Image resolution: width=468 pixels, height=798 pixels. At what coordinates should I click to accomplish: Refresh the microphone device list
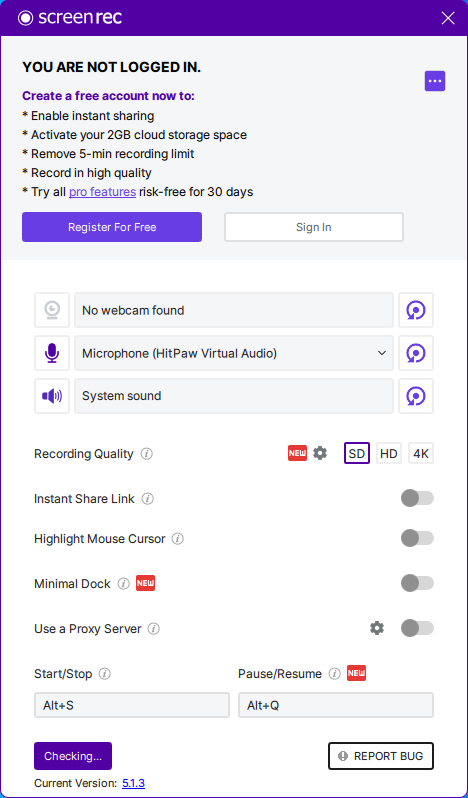click(x=416, y=353)
